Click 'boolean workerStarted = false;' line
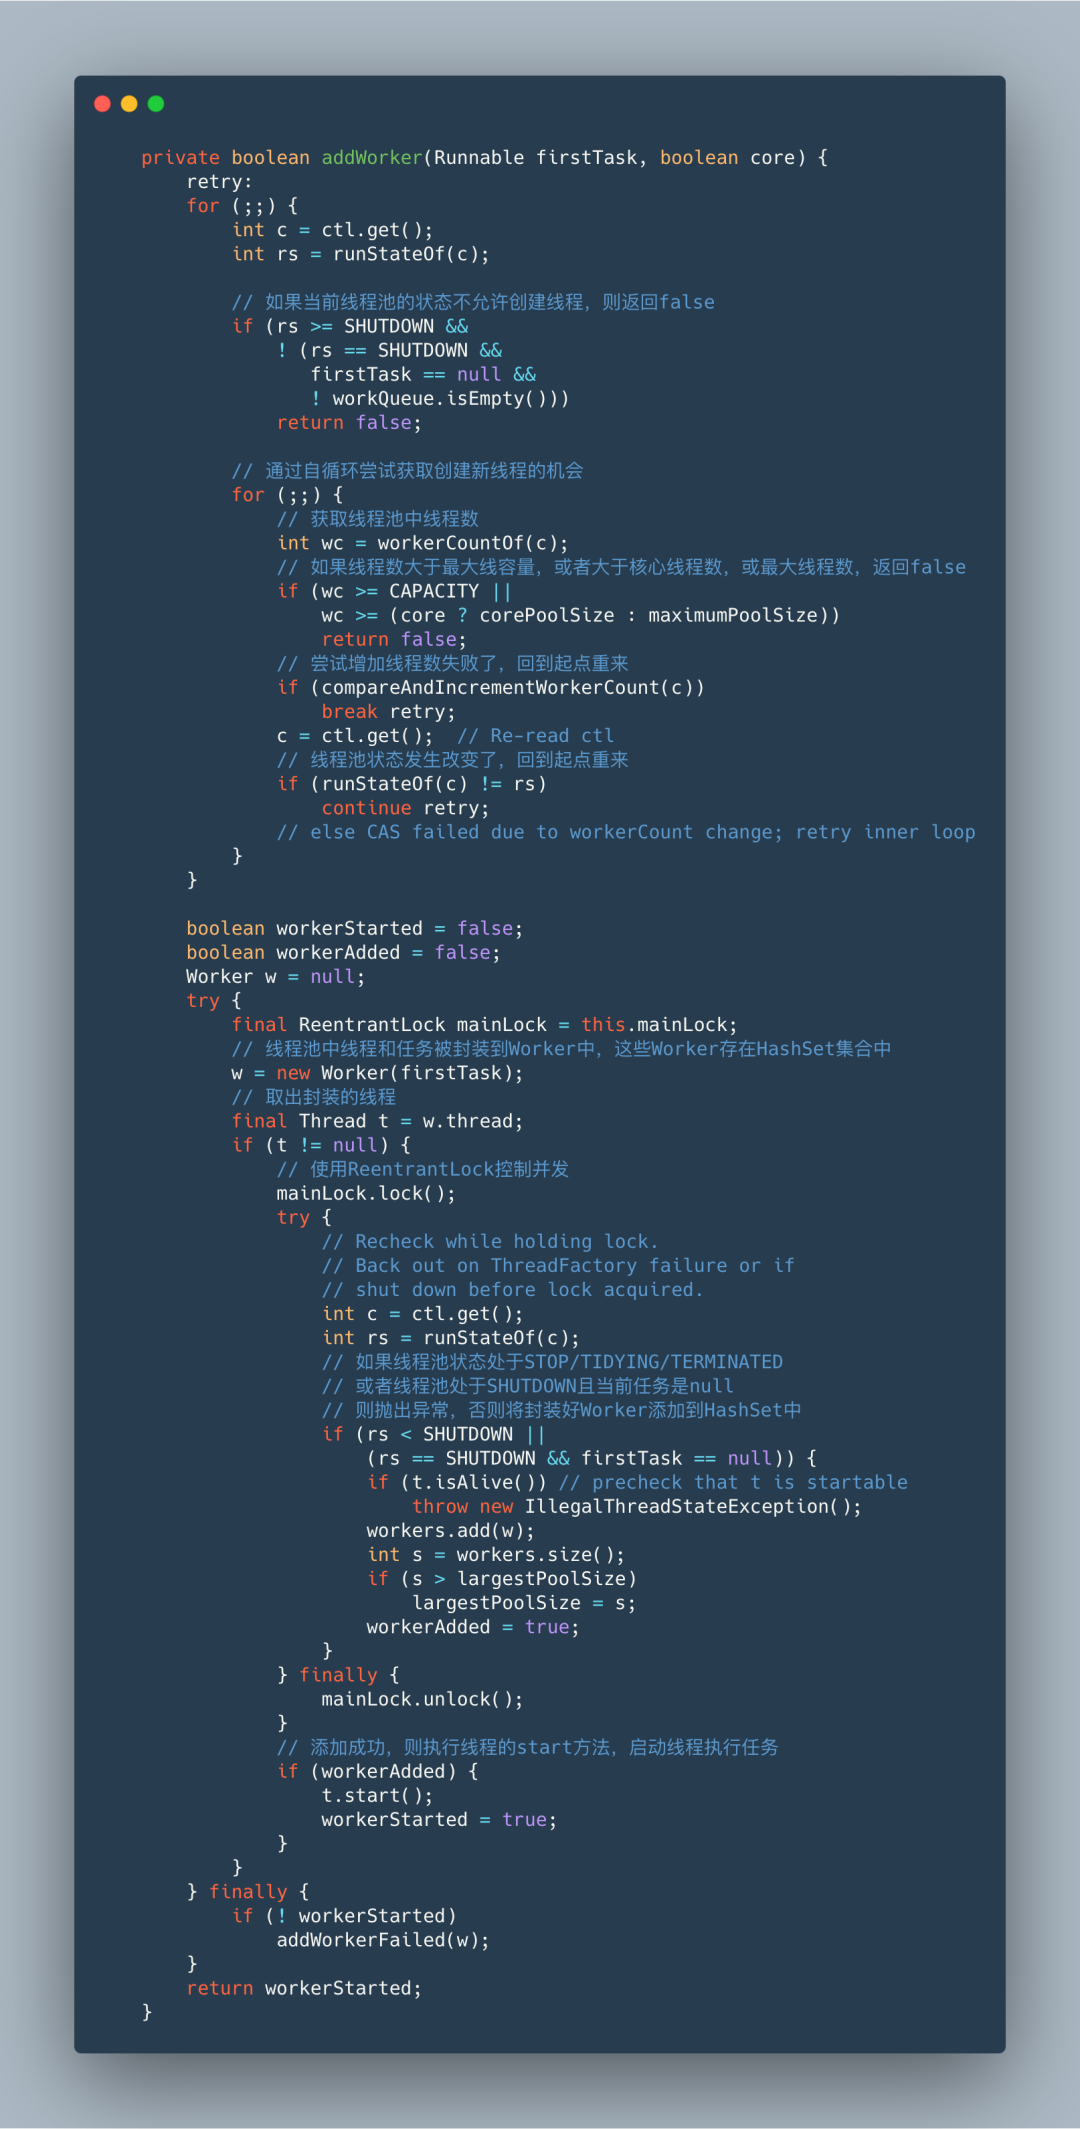This screenshot has width=1080, height=2129. 354,928
